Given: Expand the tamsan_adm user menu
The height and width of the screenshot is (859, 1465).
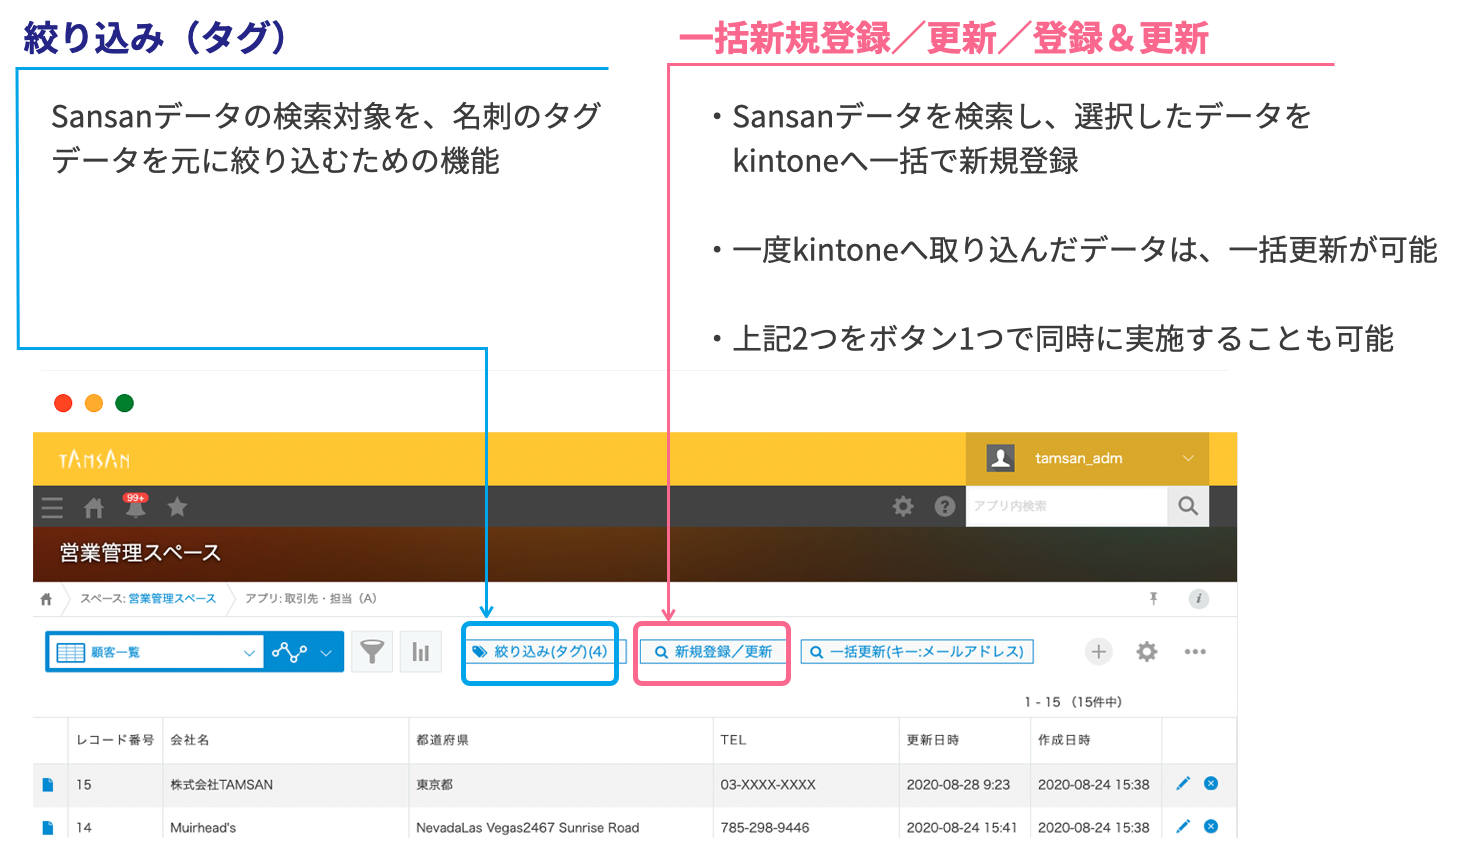Looking at the screenshot, I should coord(1188,458).
